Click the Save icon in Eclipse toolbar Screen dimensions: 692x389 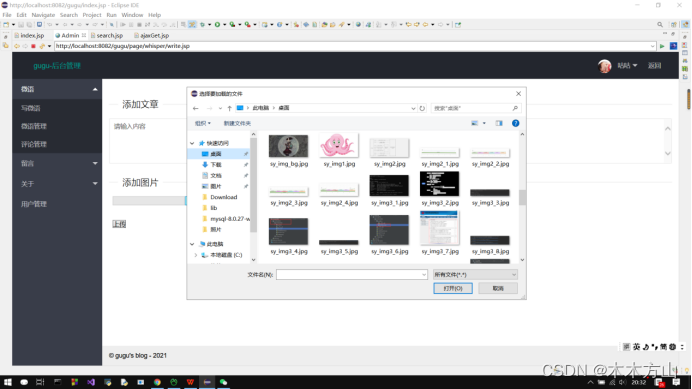21,25
